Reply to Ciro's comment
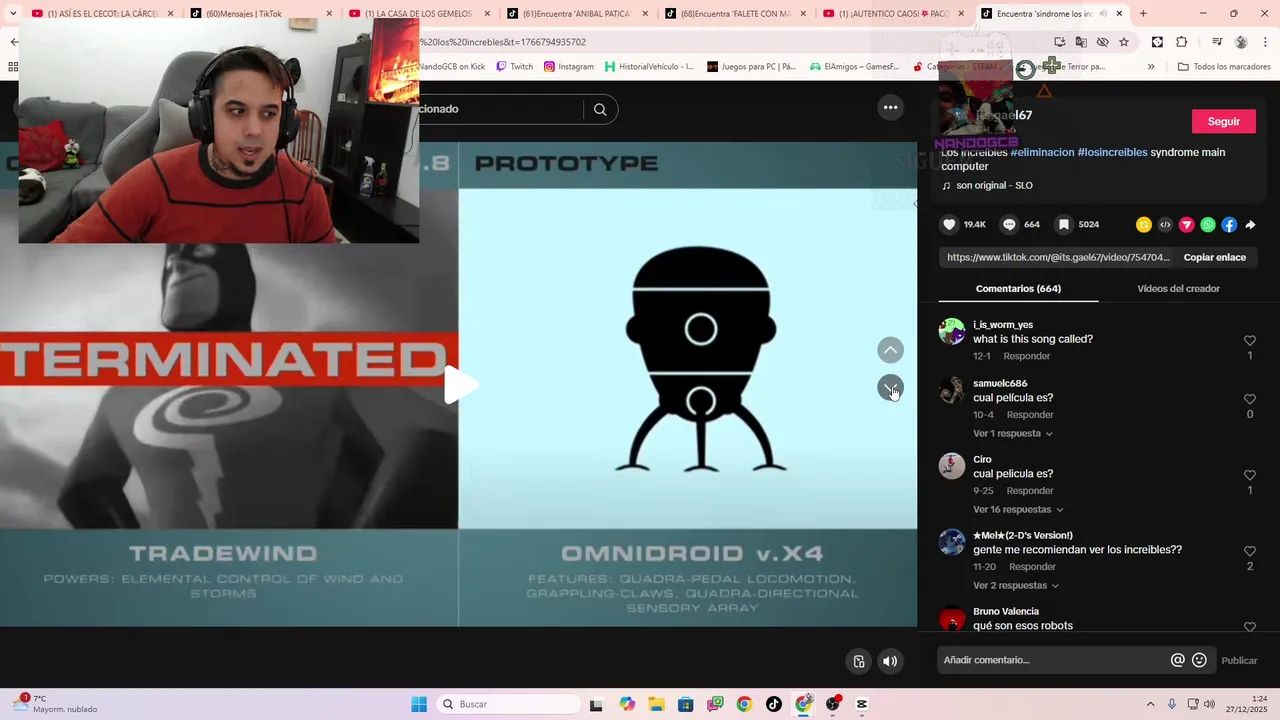 1030,491
